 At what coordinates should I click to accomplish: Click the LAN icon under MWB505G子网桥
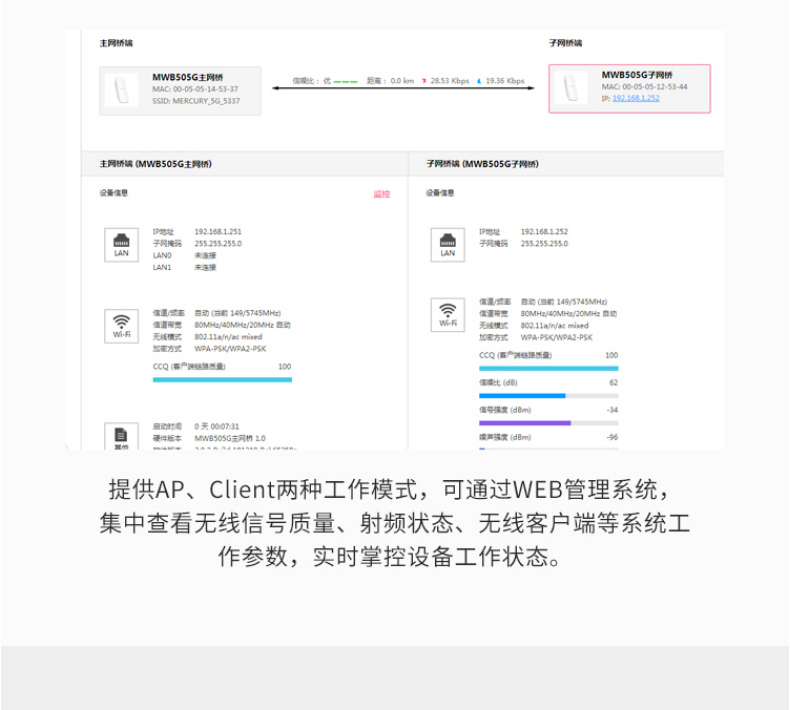(x=447, y=245)
